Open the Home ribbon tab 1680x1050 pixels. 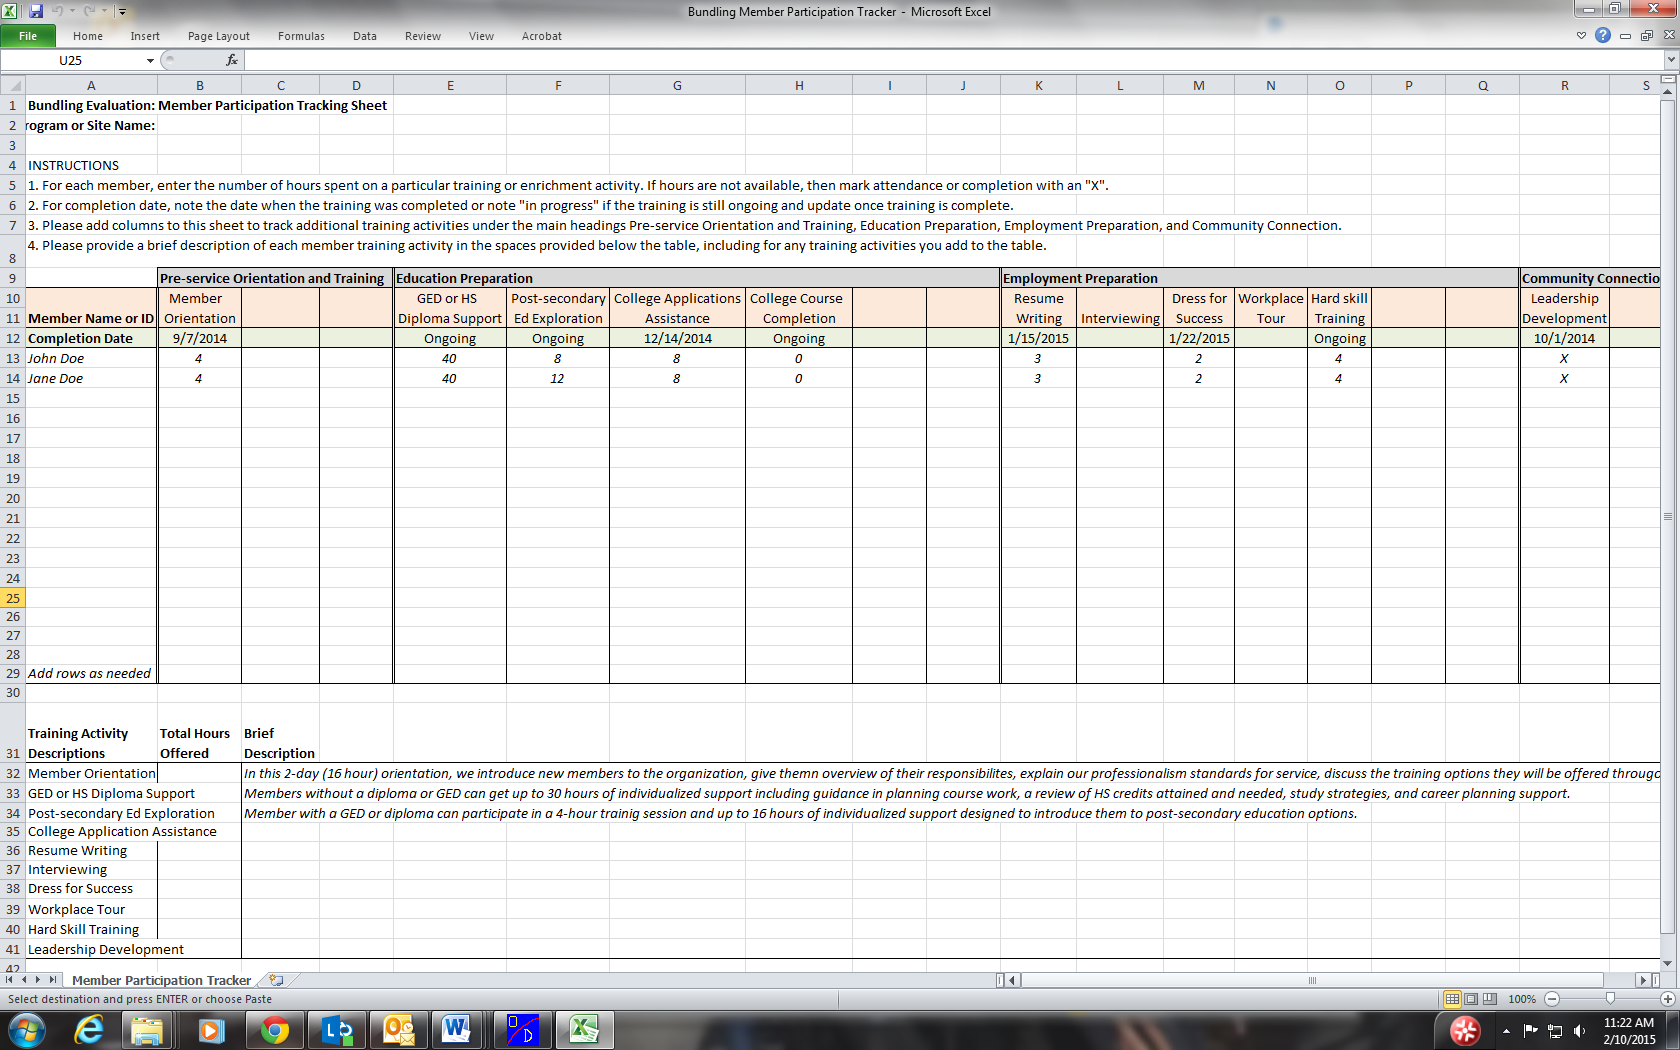click(x=88, y=36)
